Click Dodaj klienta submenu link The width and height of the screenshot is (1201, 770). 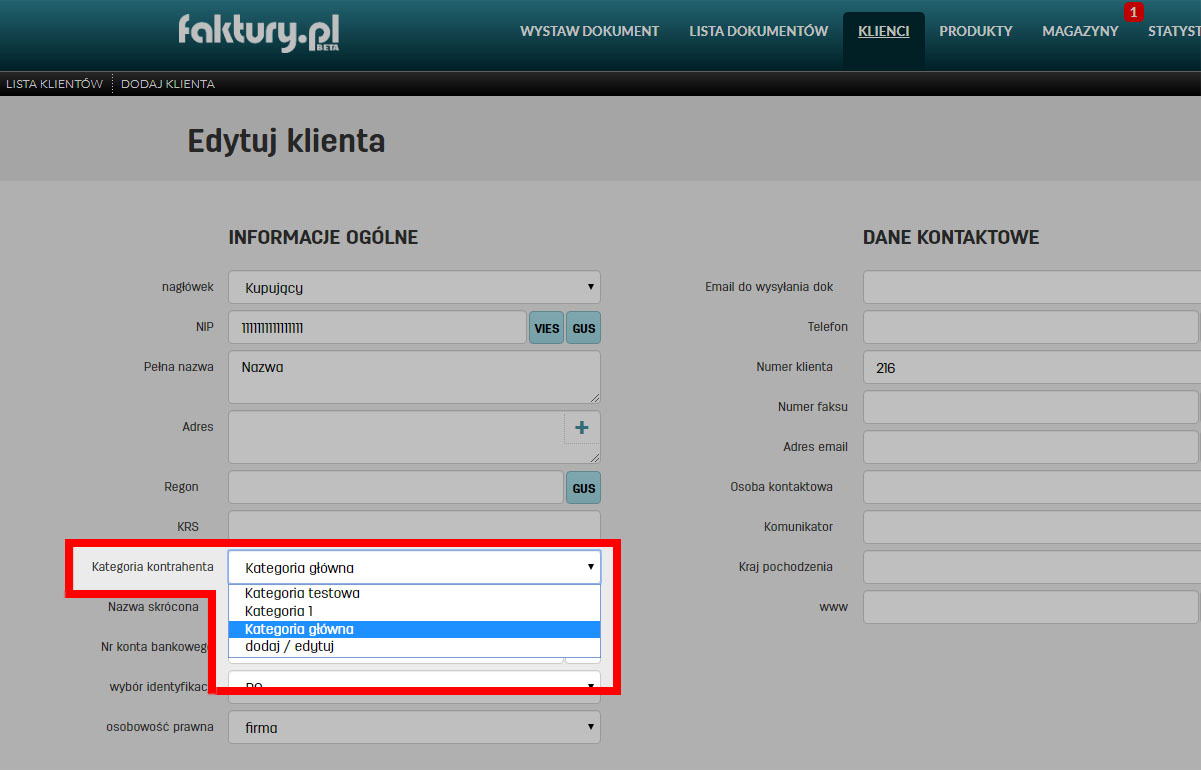point(167,84)
